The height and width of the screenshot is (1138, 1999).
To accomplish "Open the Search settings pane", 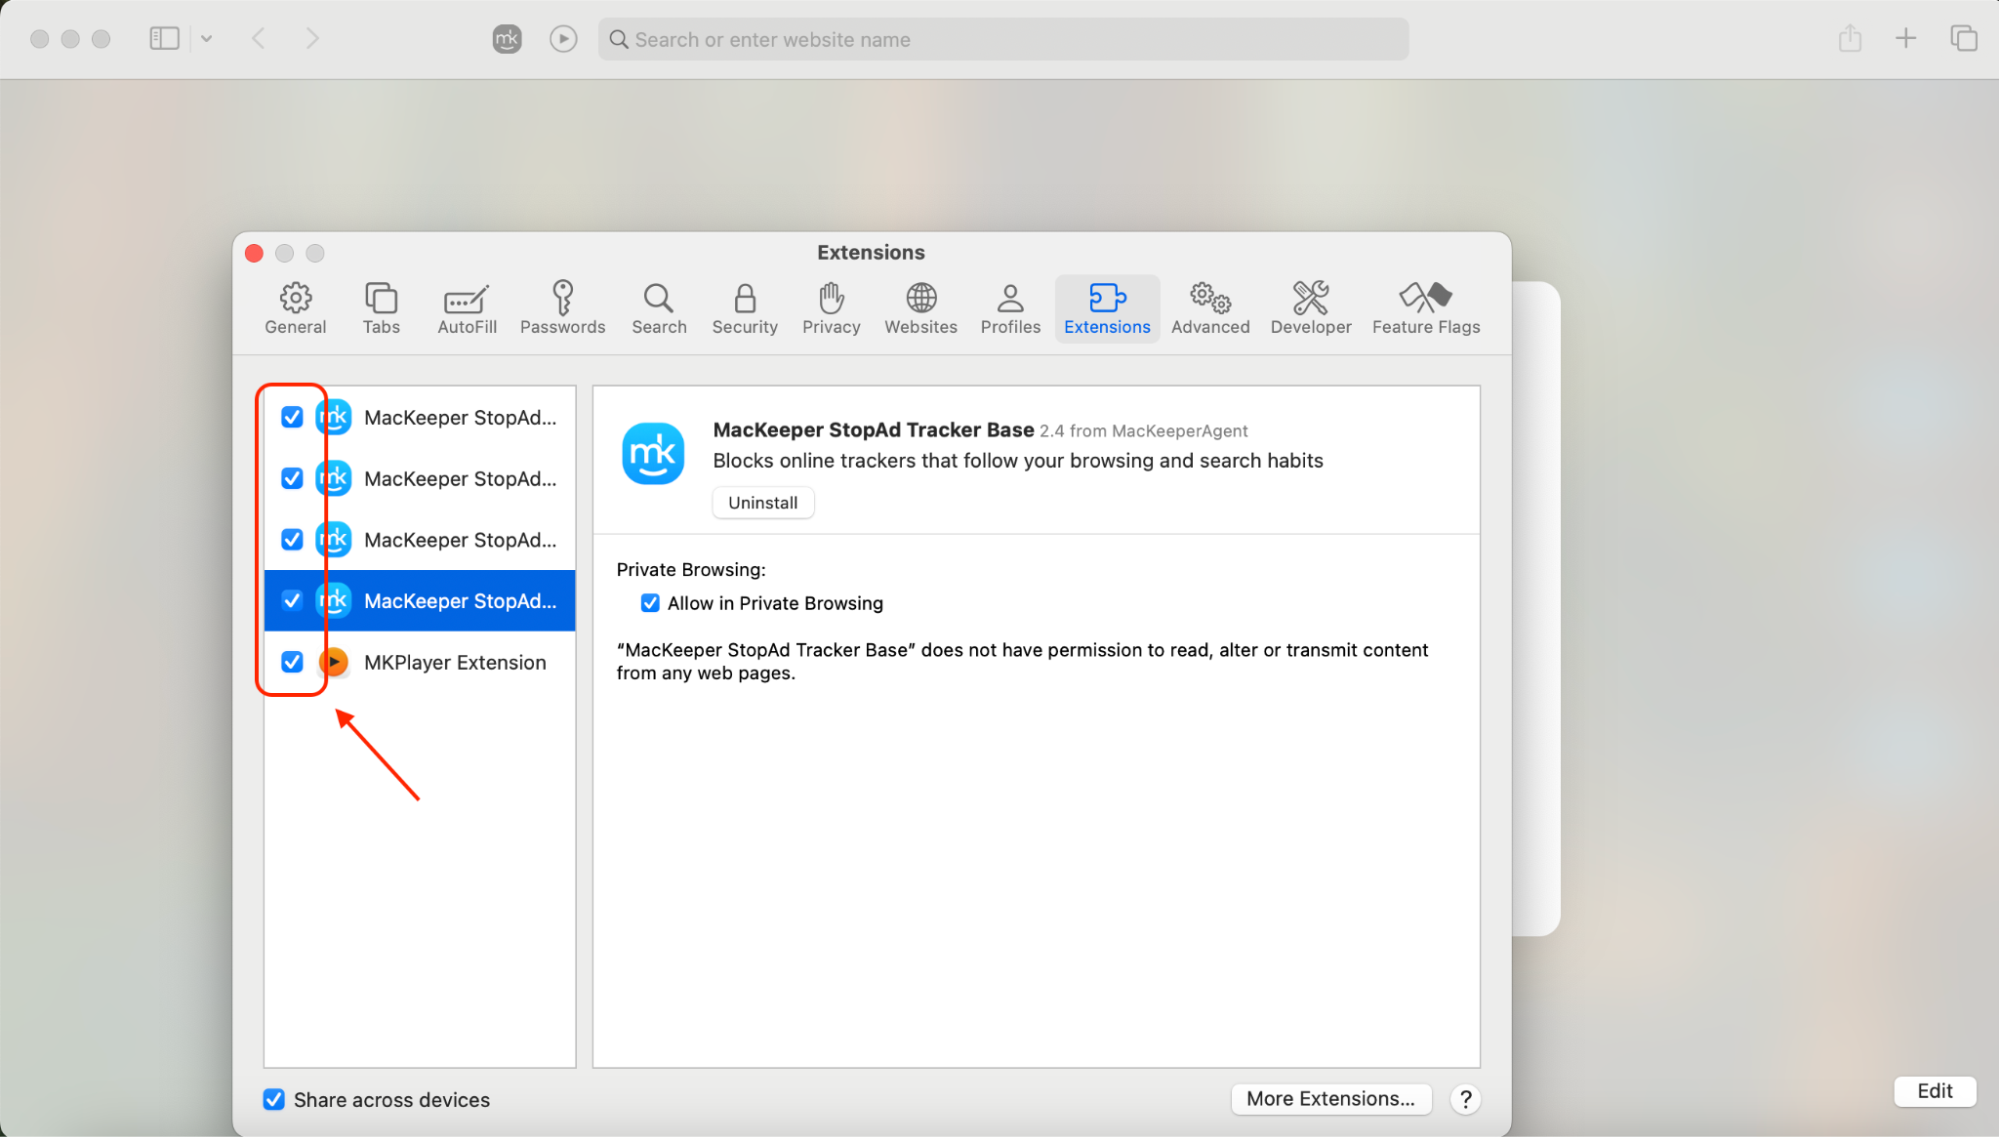I will point(658,308).
